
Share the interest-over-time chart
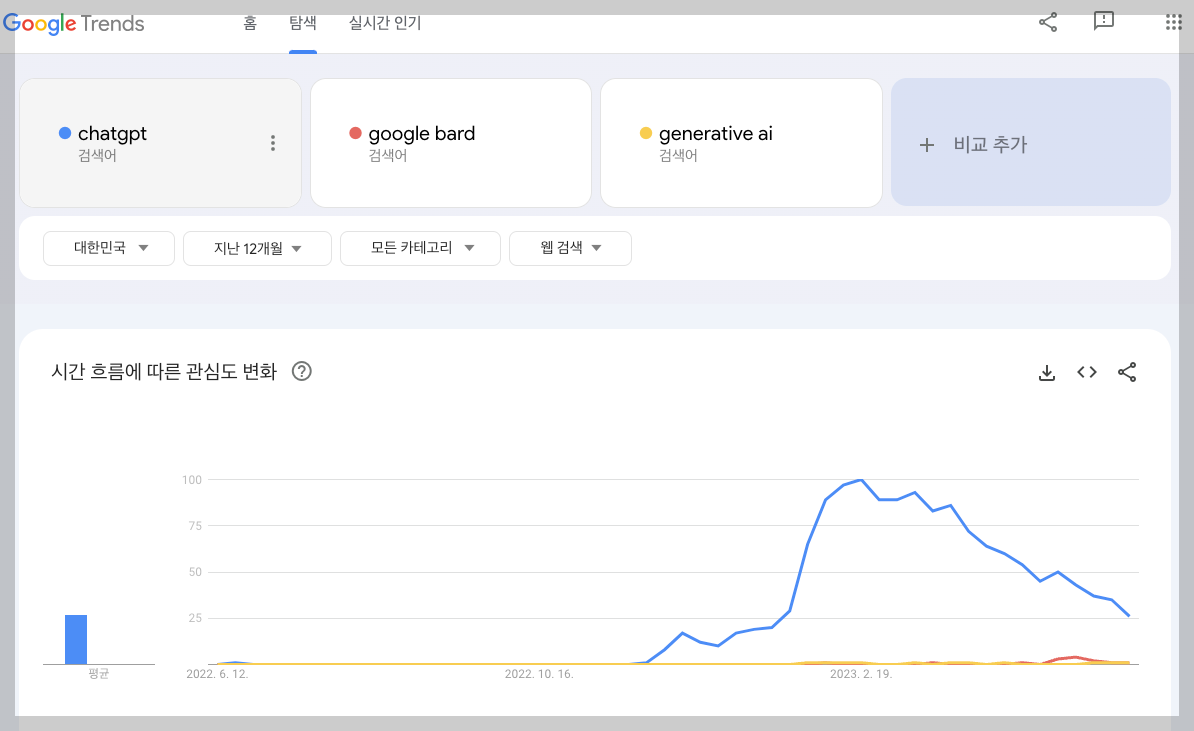pyautogui.click(x=1127, y=372)
